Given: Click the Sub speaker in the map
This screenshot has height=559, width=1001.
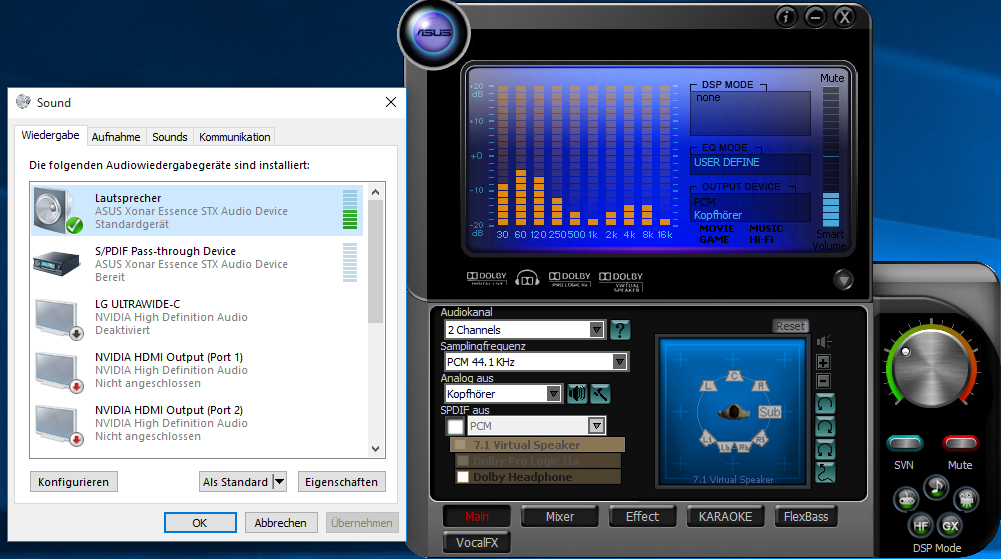Looking at the screenshot, I should point(769,412).
